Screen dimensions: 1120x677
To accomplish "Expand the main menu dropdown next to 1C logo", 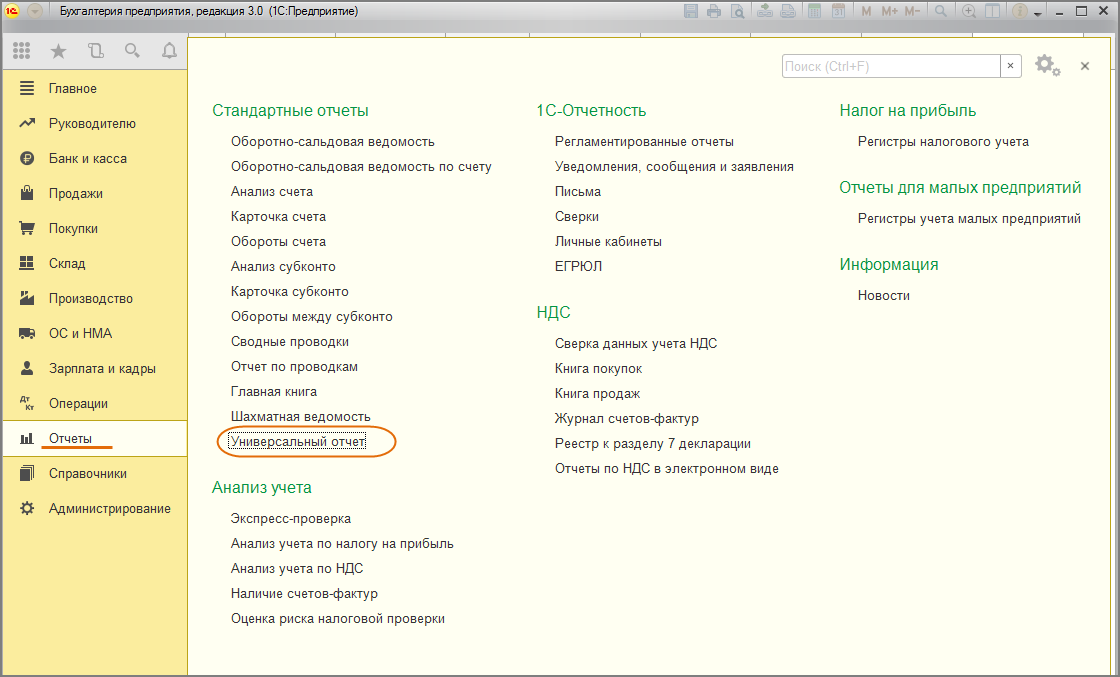I will pos(35,12).
